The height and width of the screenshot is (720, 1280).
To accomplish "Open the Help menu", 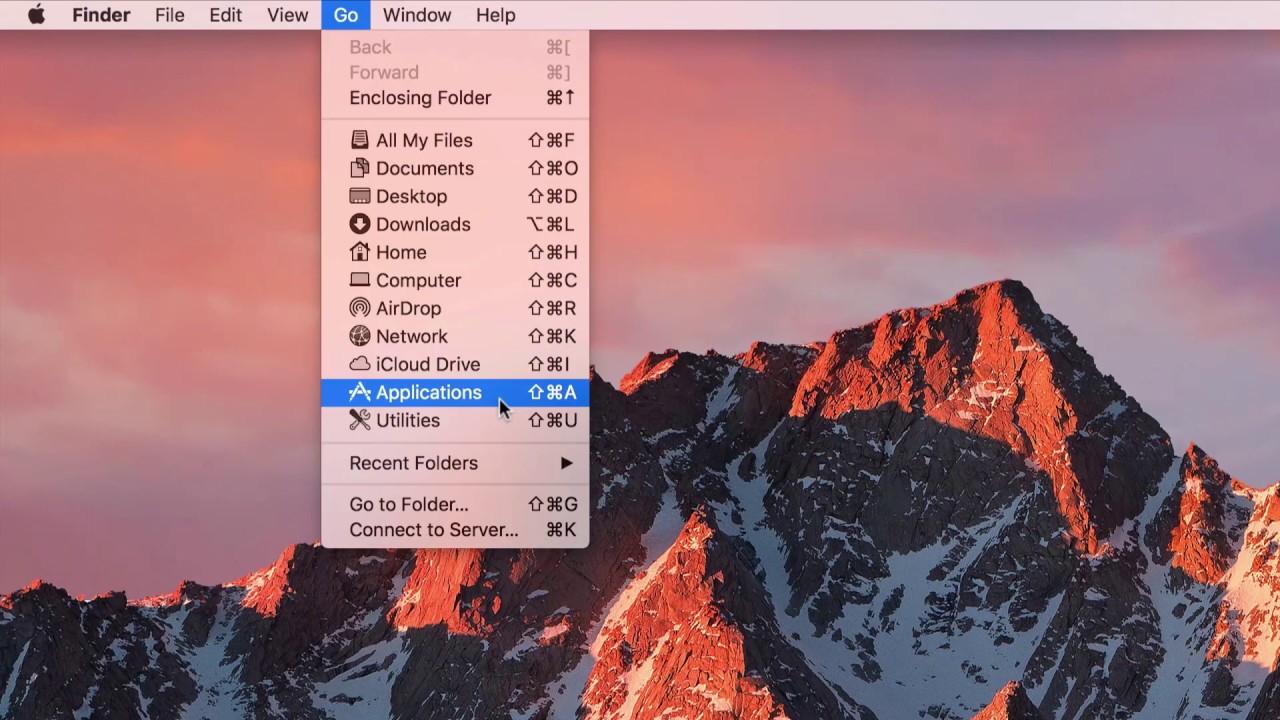I will tap(495, 15).
